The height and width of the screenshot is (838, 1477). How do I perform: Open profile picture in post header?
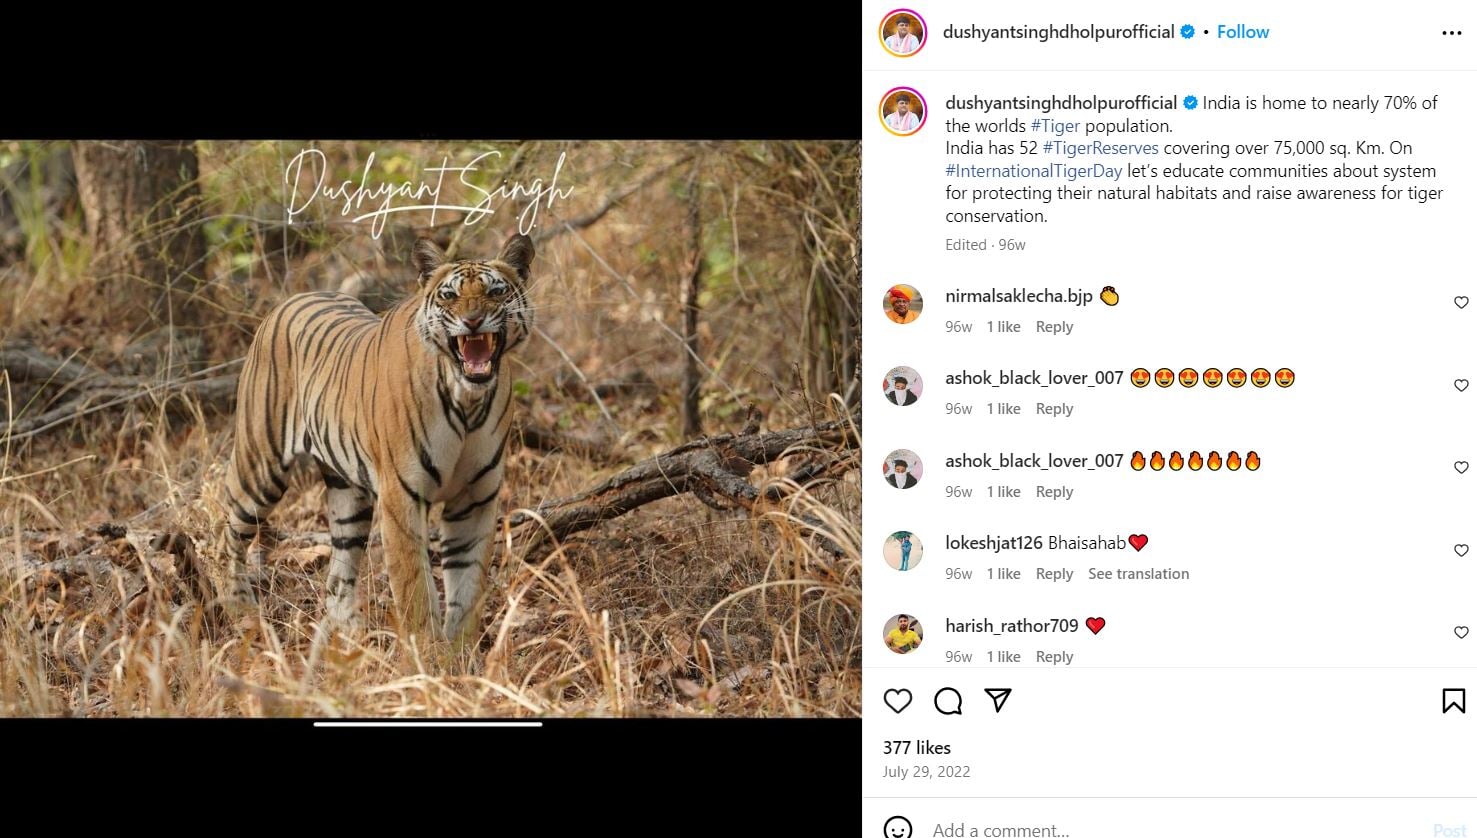[x=902, y=33]
